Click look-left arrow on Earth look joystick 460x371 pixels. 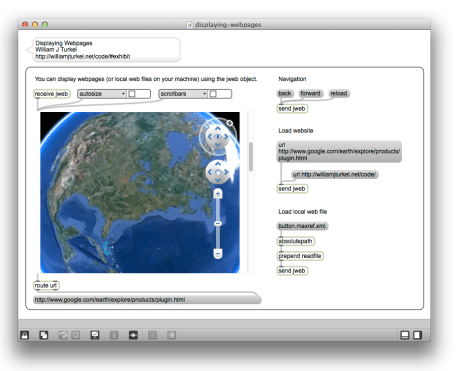point(210,136)
